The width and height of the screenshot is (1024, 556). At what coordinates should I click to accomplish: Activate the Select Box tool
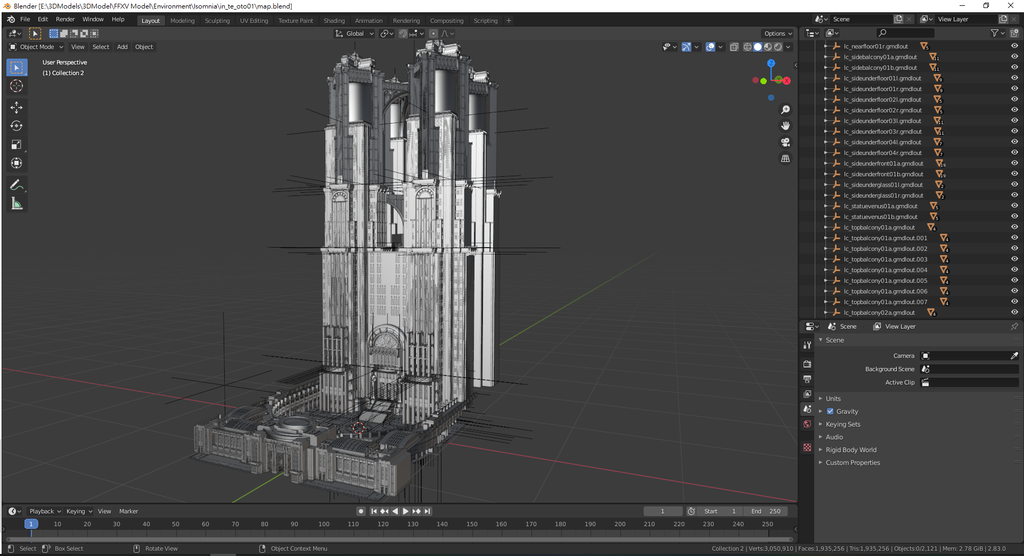pyautogui.click(x=17, y=67)
